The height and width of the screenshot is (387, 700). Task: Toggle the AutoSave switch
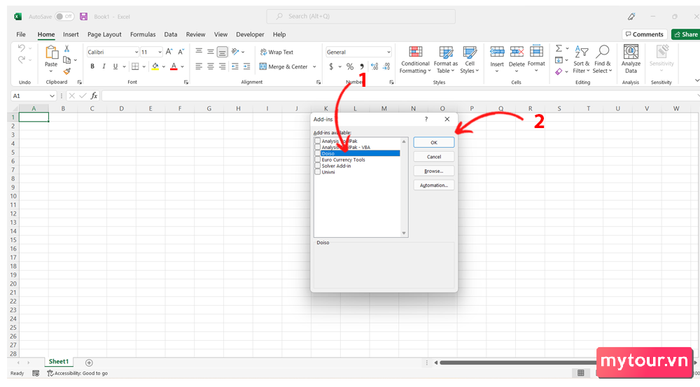[x=64, y=17]
